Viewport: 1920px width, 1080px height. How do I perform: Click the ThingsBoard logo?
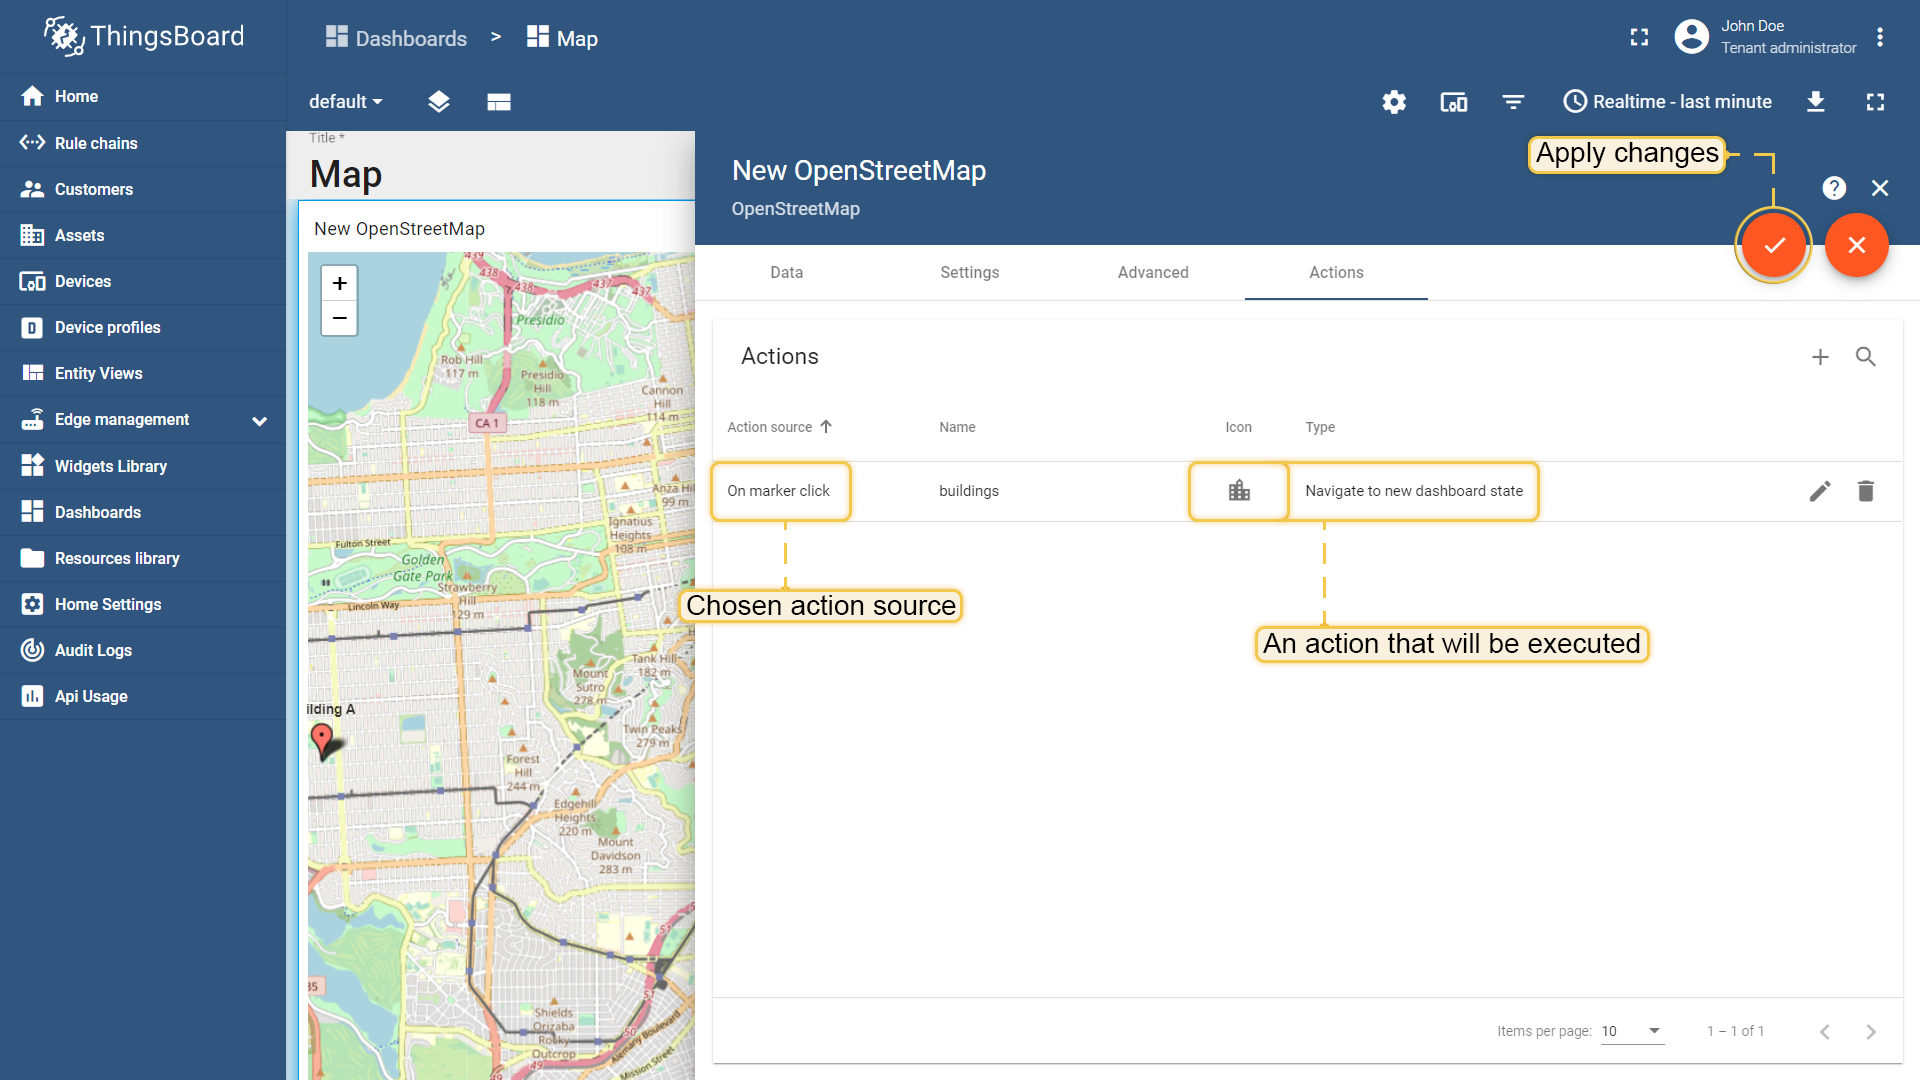(144, 36)
